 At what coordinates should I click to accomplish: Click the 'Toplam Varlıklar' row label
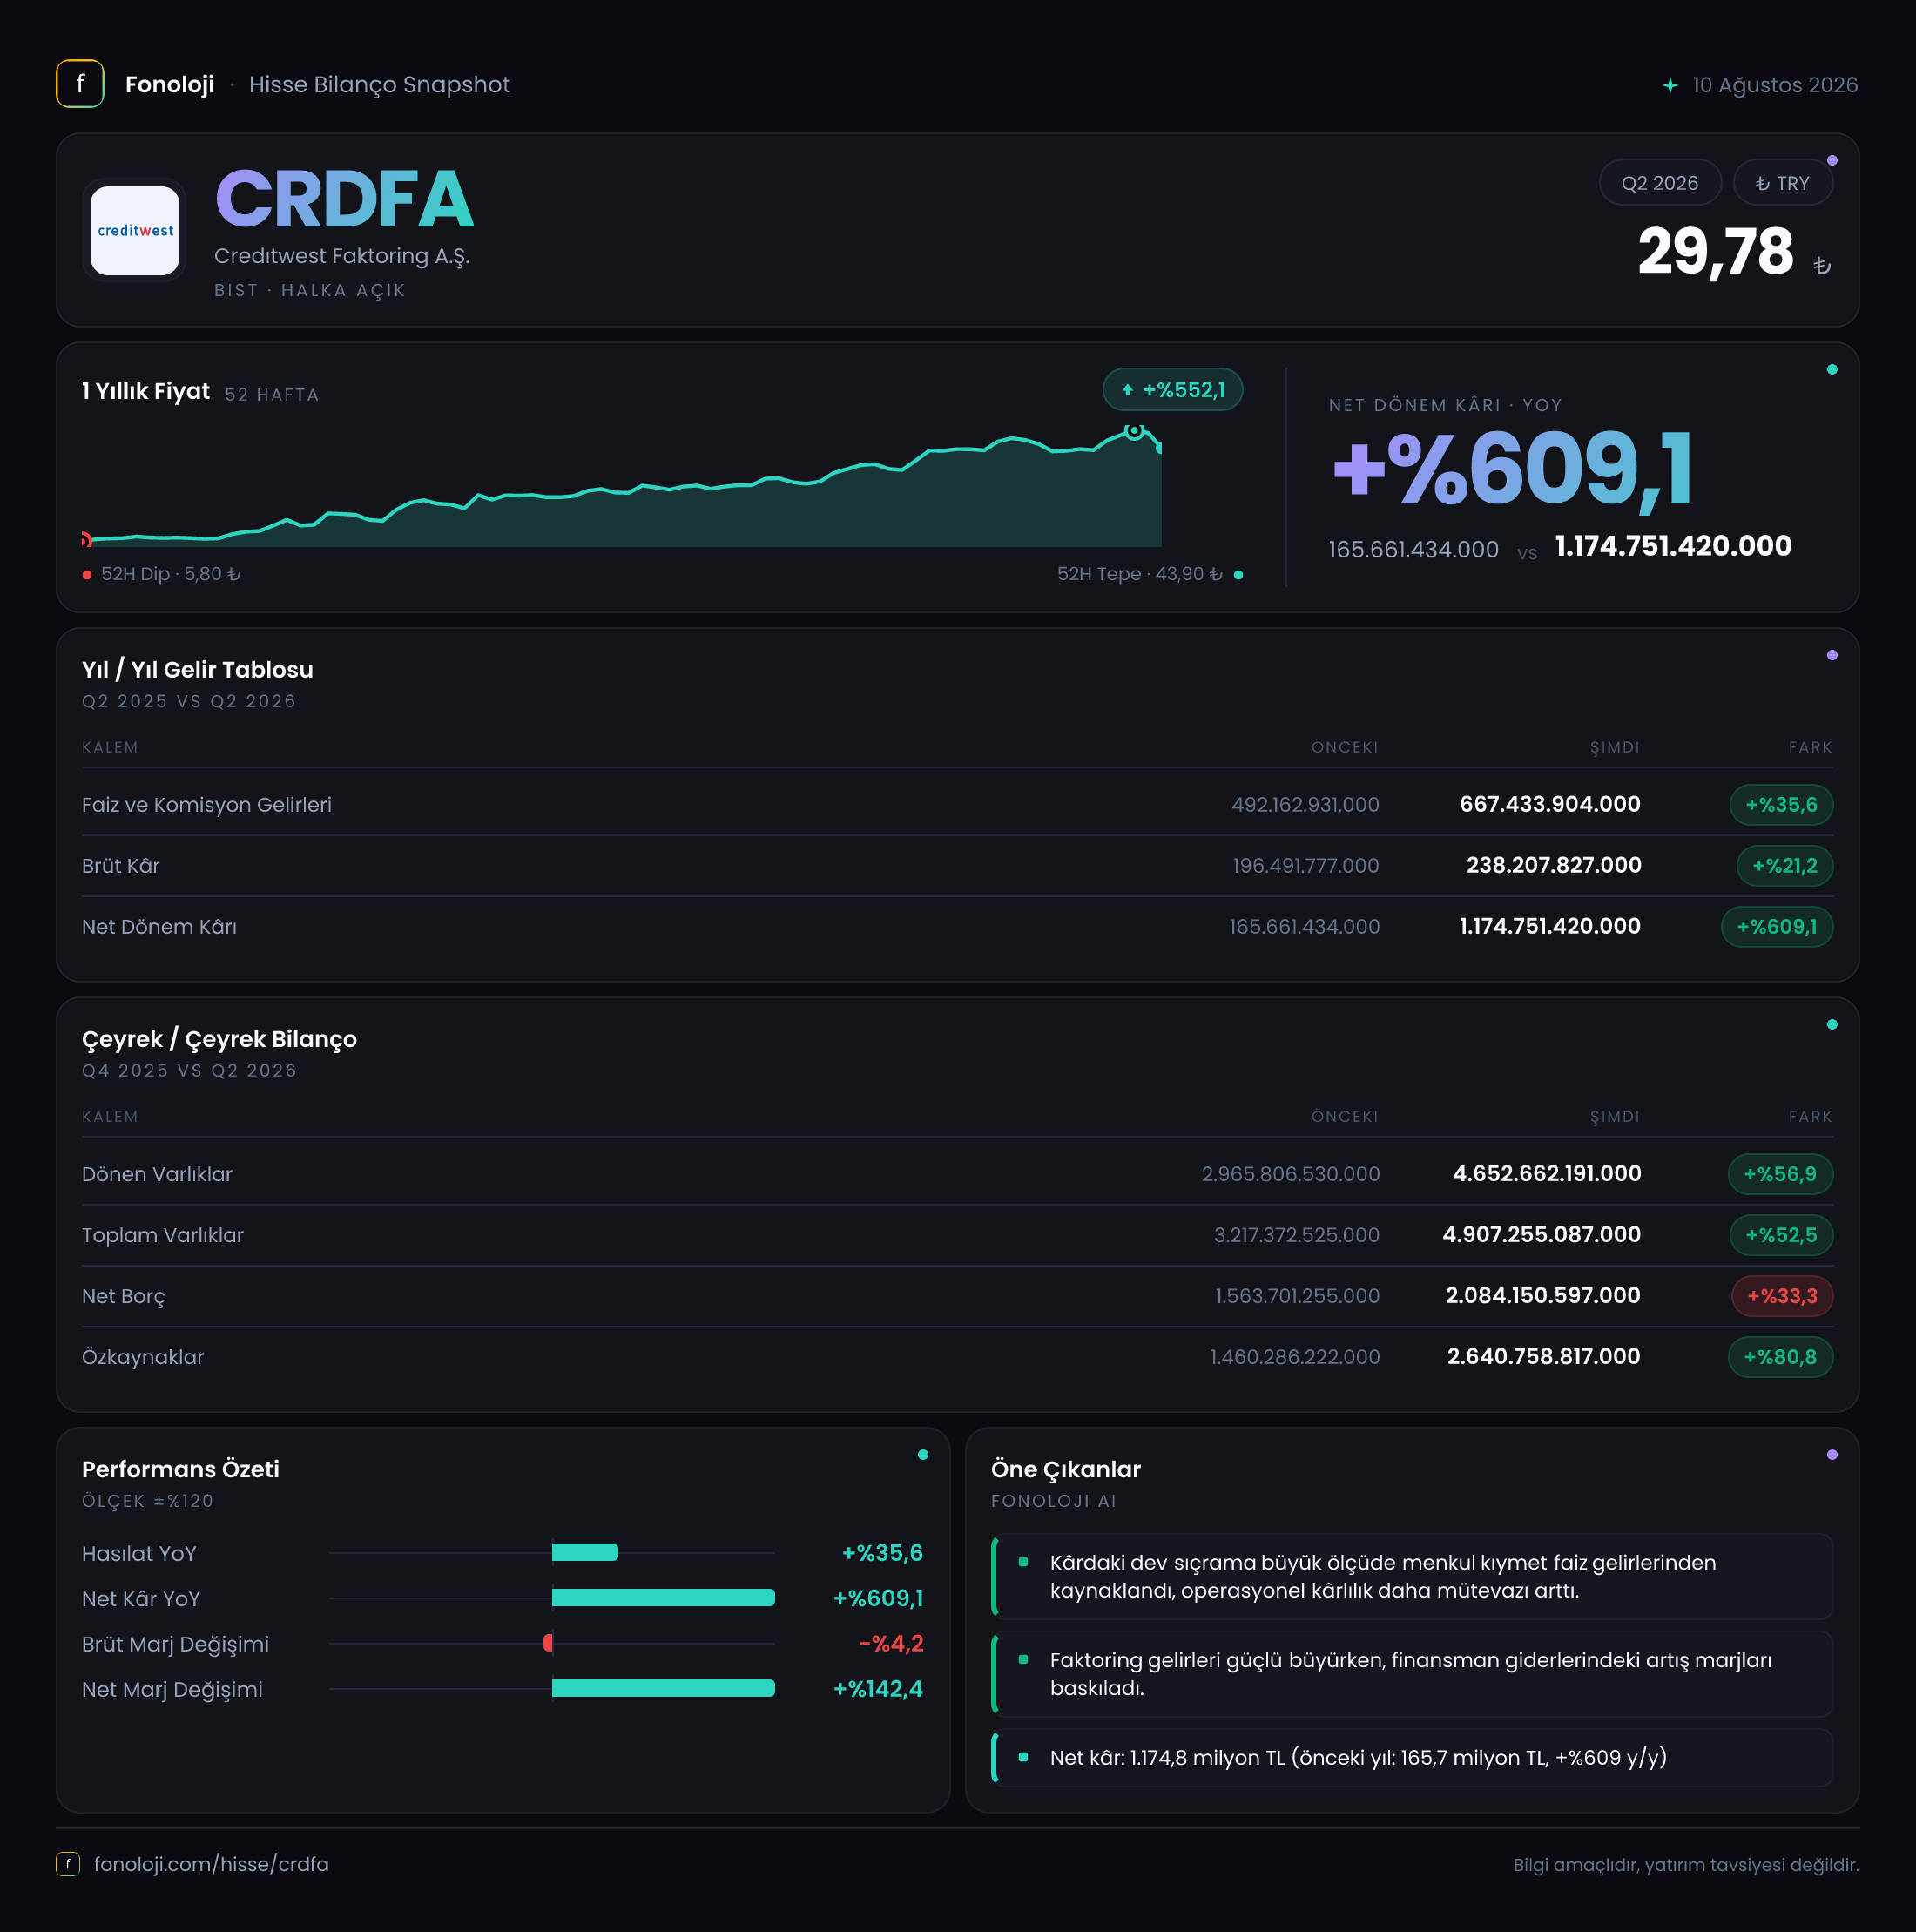(x=163, y=1235)
